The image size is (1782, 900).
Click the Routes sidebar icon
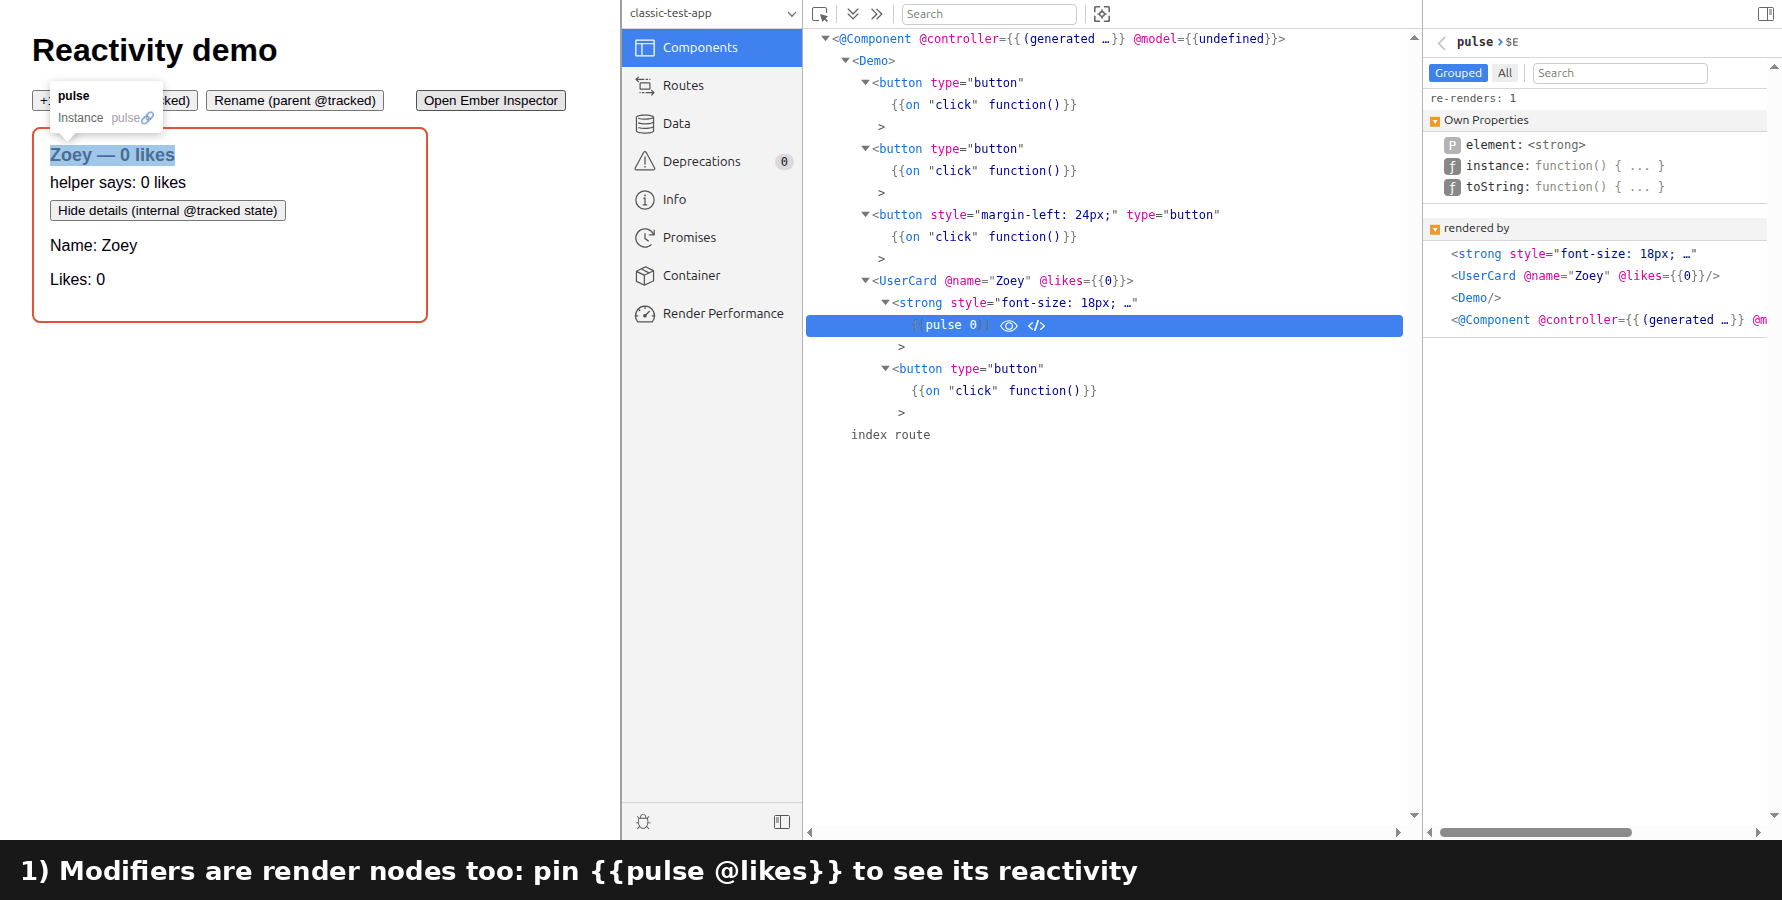[645, 86]
